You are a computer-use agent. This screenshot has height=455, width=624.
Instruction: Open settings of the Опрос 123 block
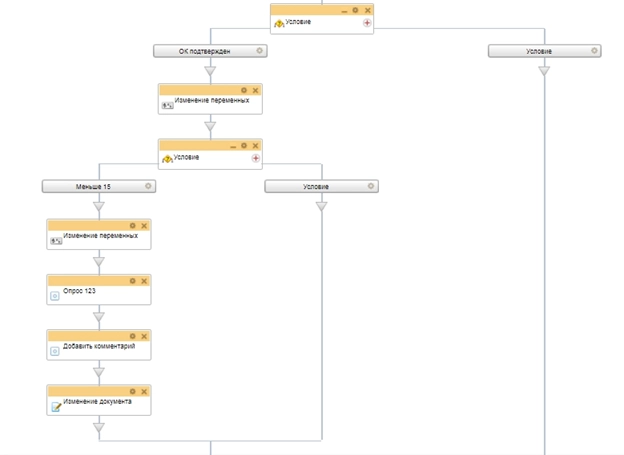[133, 281]
